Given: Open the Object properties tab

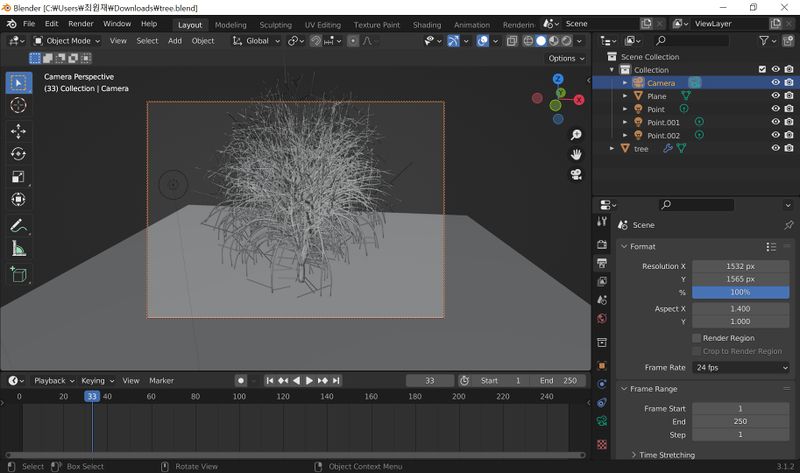Looking at the screenshot, I should point(602,365).
